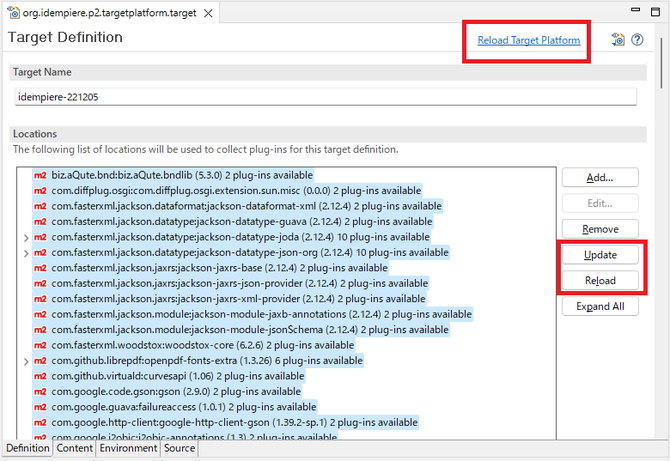This screenshot has height=461, width=670.
Task: Click the Remove button
Action: [600, 229]
